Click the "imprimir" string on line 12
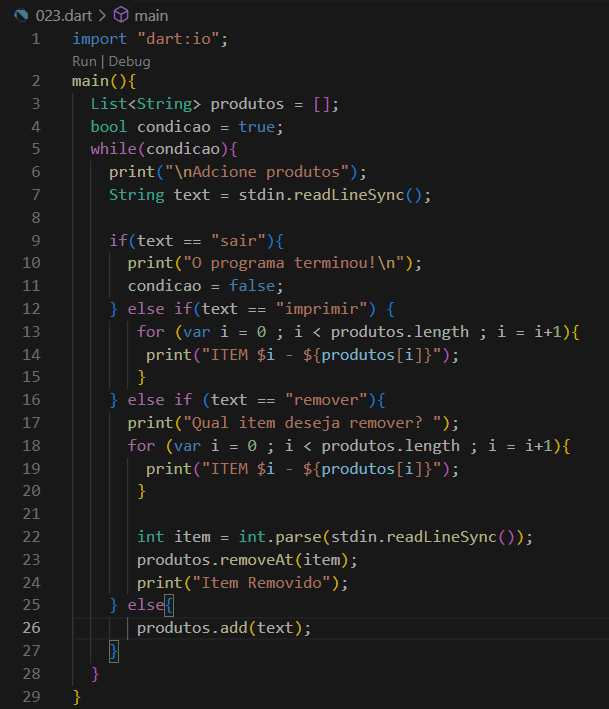Image resolution: width=609 pixels, height=709 pixels. click(321, 309)
